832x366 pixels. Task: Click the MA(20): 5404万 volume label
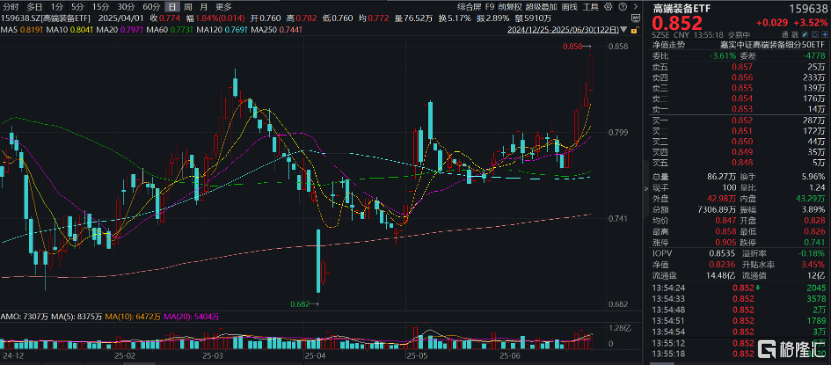(192, 317)
